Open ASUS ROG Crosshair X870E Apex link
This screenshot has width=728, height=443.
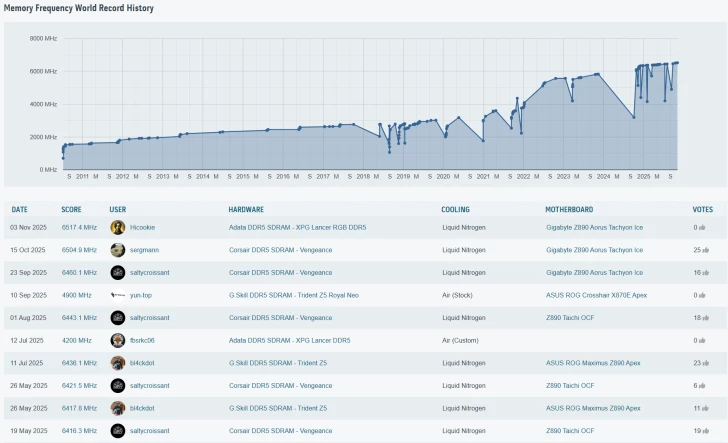(x=595, y=295)
